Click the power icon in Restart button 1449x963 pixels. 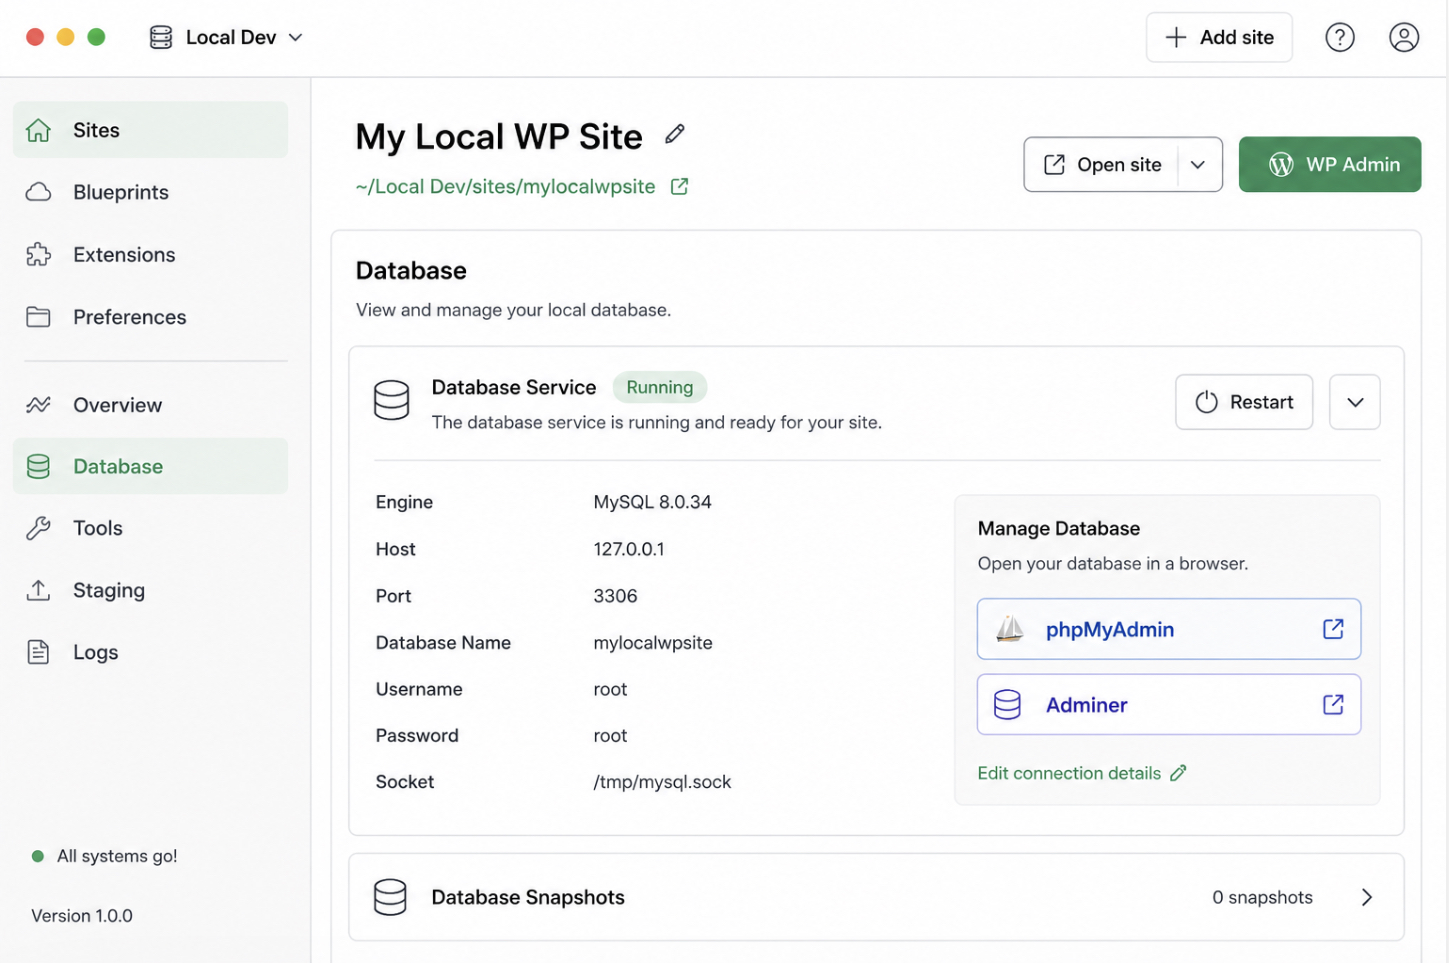coord(1207,402)
